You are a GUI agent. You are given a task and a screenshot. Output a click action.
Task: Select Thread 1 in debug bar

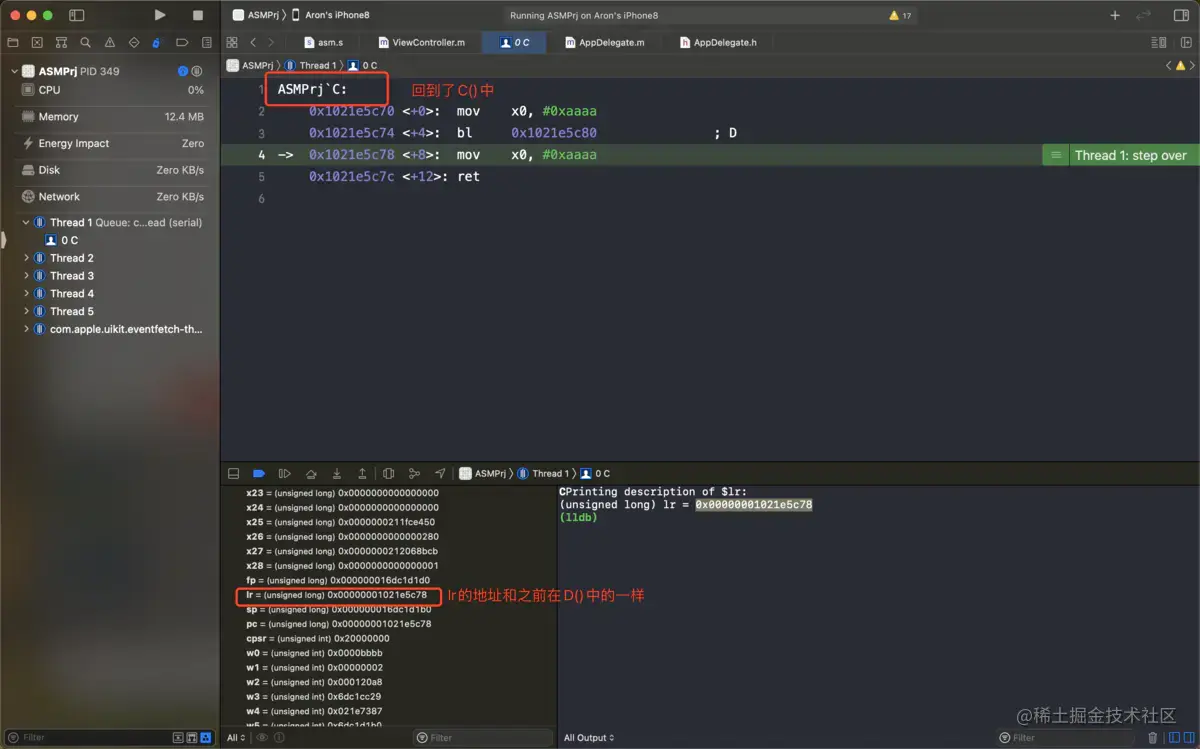pyautogui.click(x=543, y=473)
